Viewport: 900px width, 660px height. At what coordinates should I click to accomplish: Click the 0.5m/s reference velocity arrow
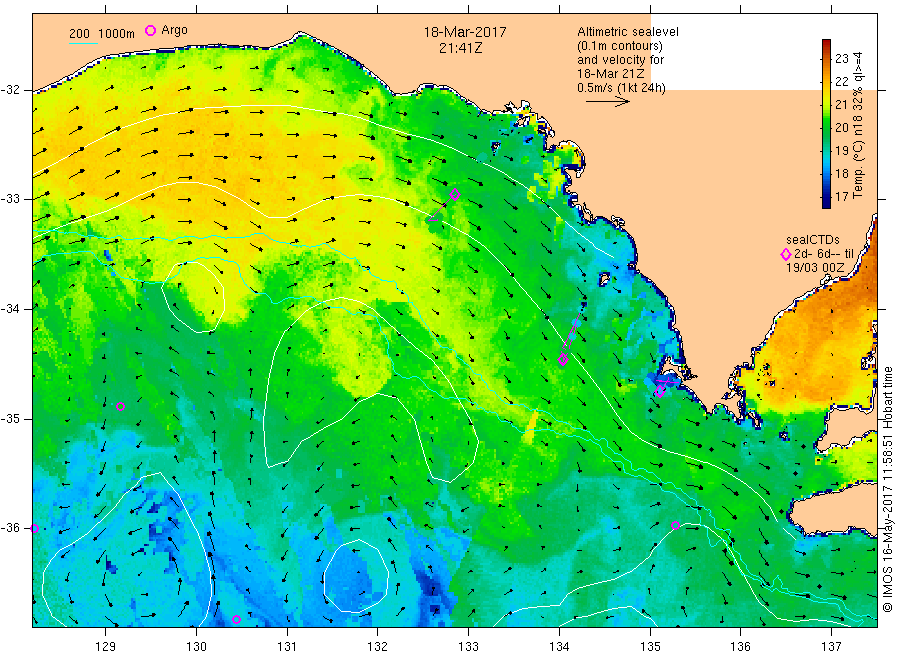coord(608,102)
